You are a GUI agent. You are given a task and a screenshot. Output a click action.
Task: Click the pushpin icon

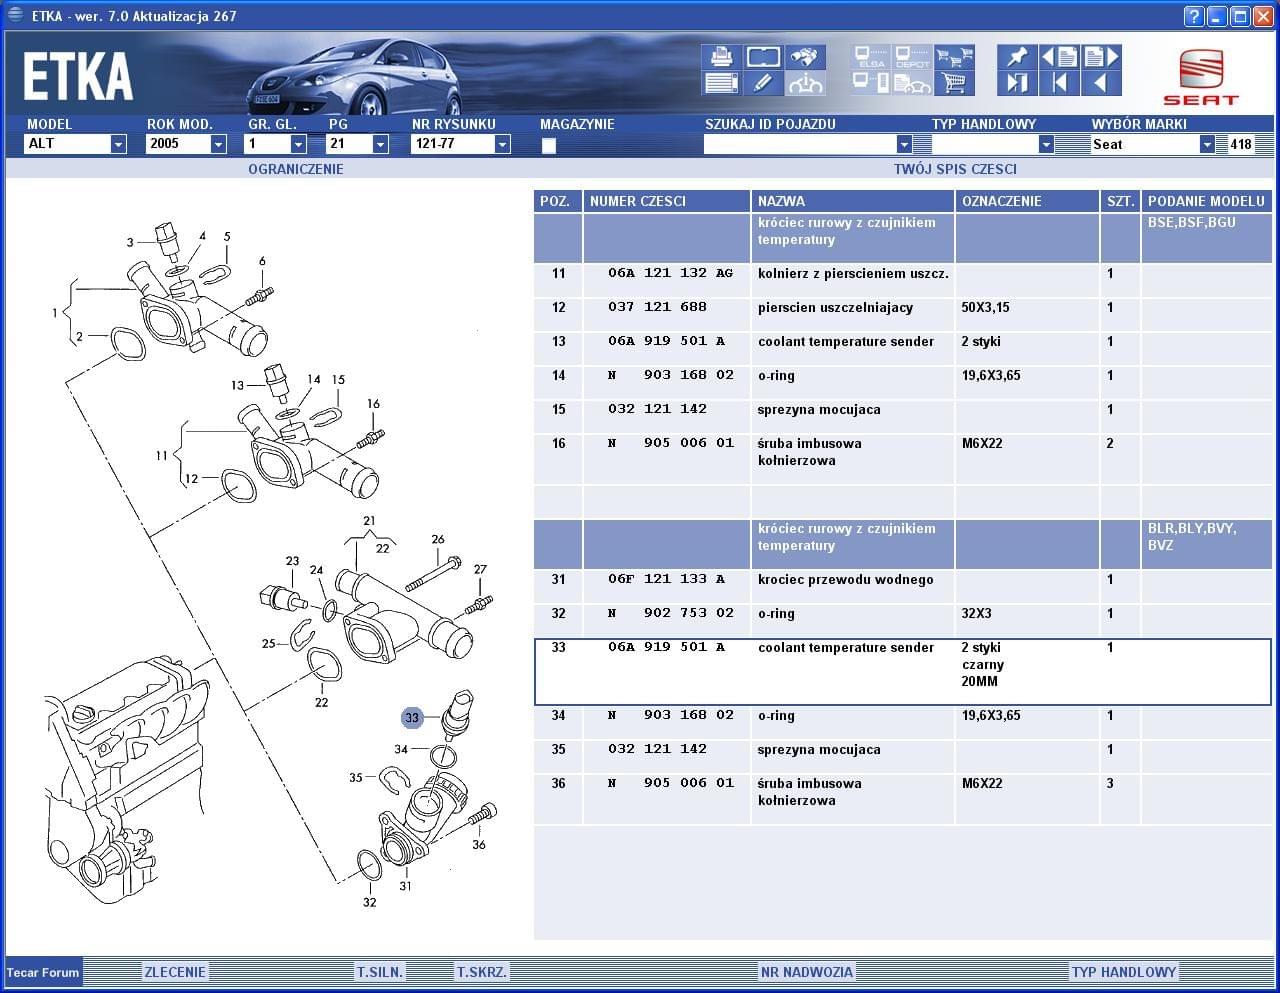click(x=1017, y=57)
